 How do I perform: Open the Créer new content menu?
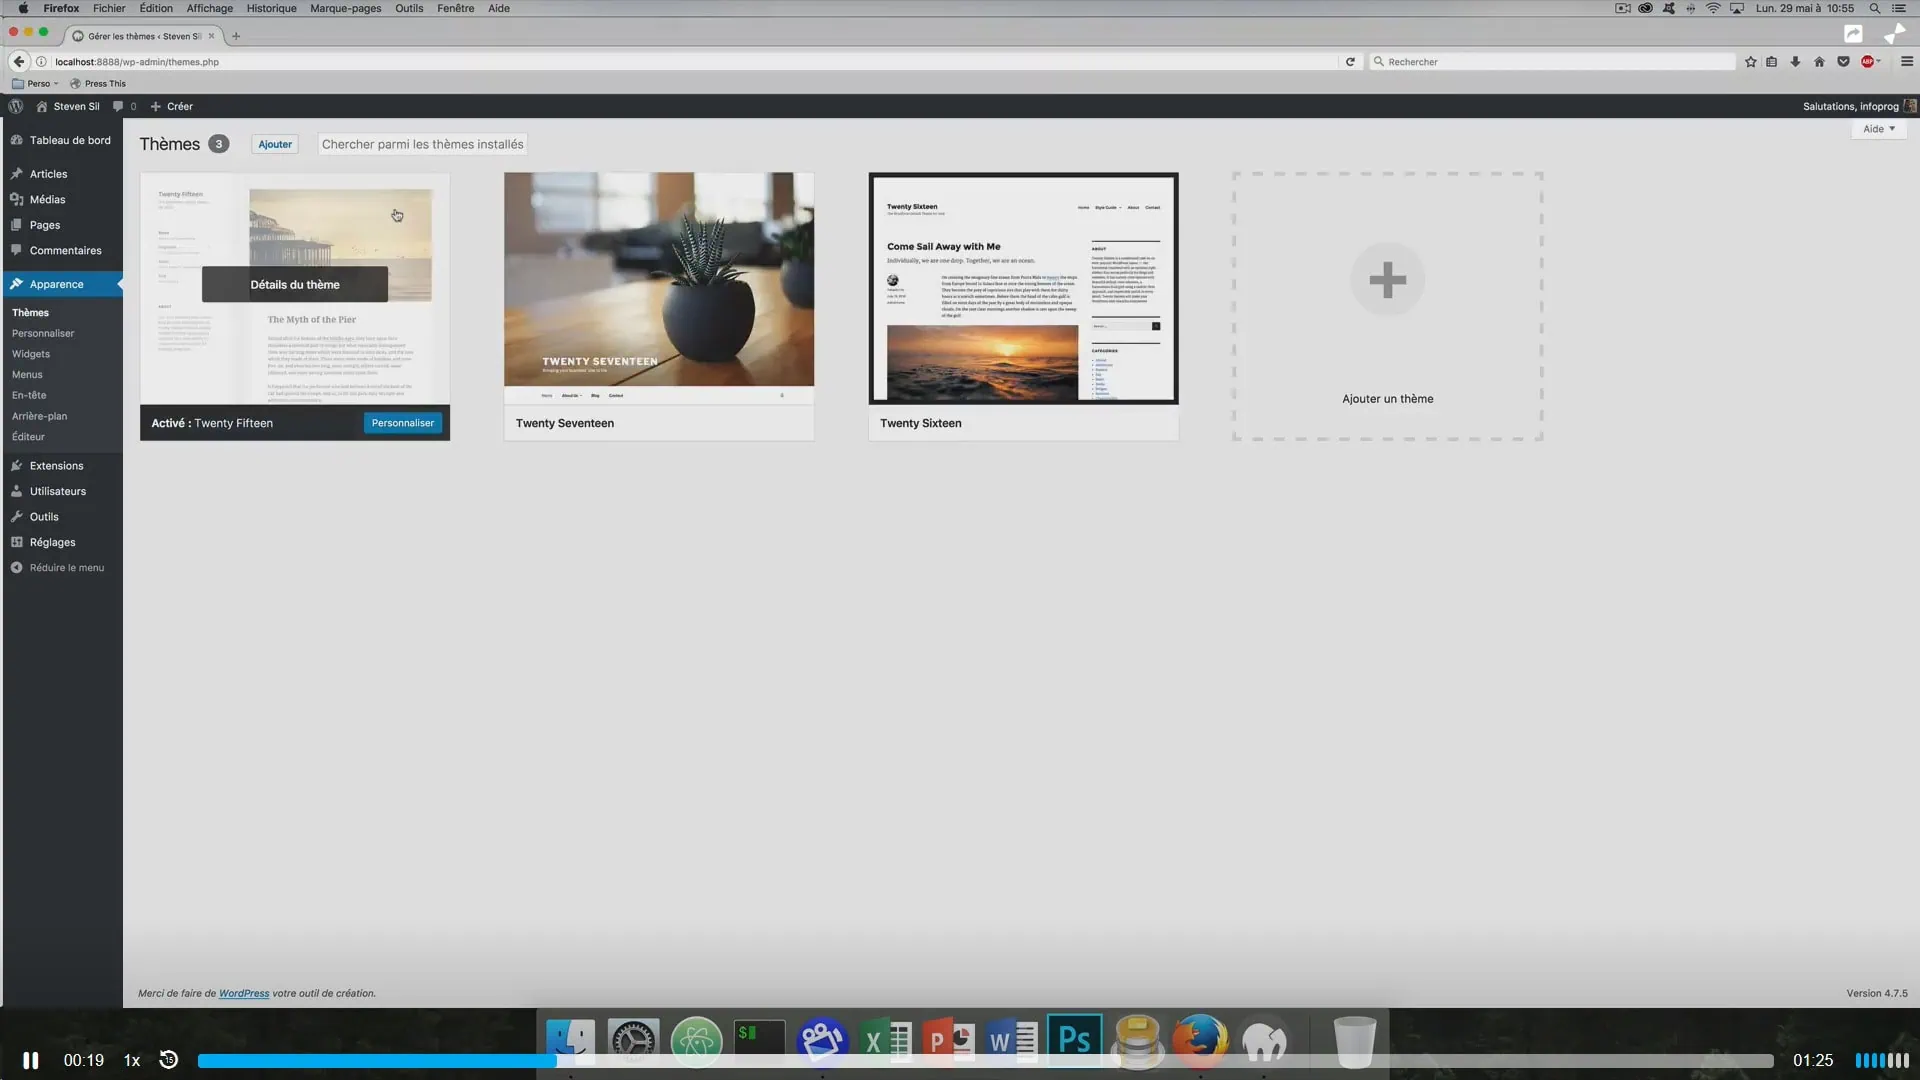(x=172, y=106)
